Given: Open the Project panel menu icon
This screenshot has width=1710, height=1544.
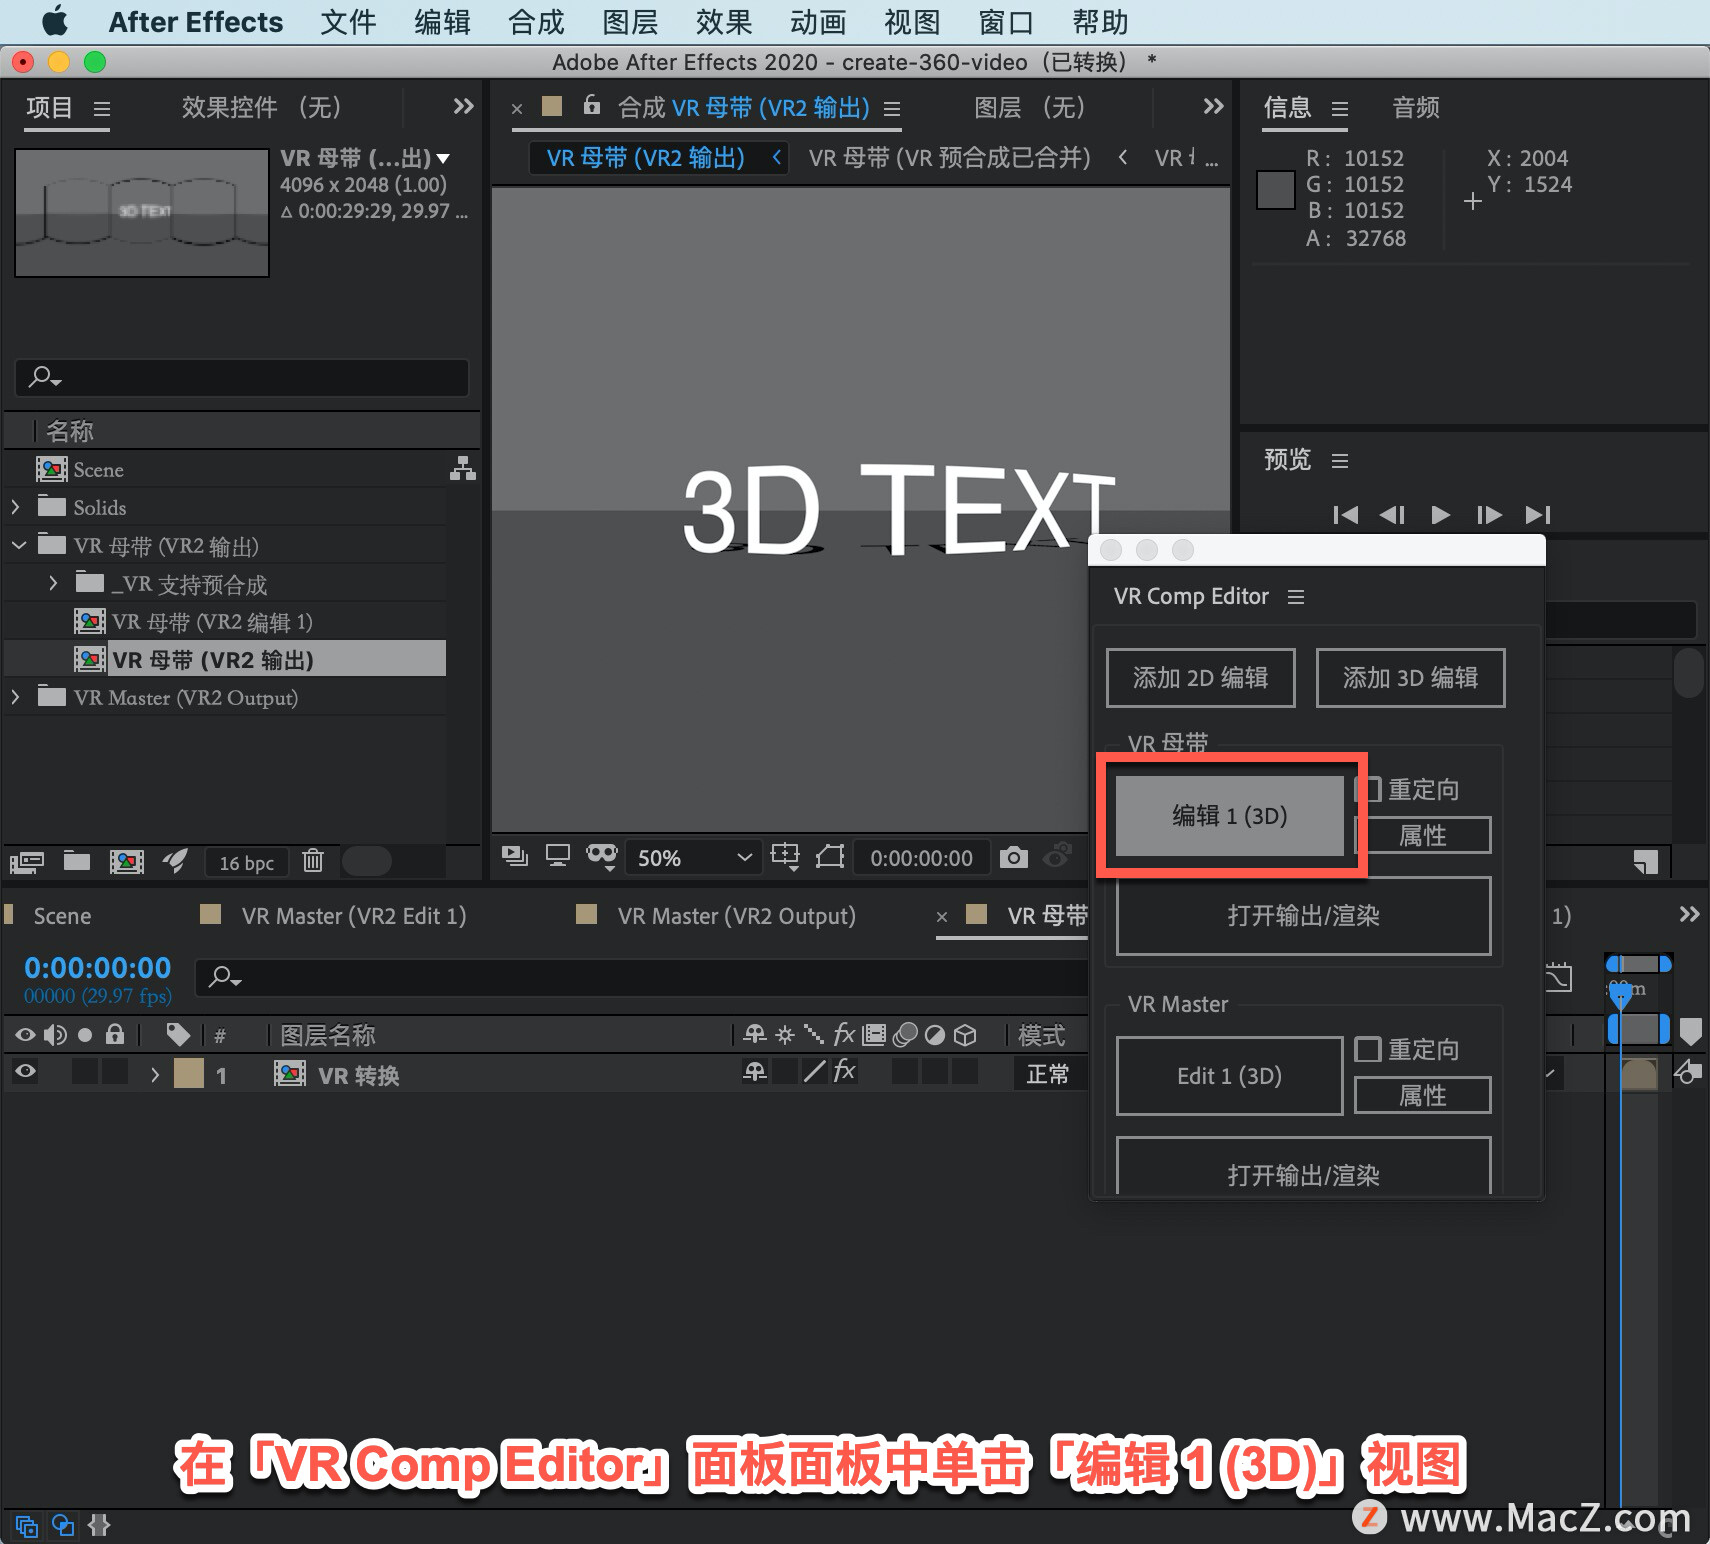Looking at the screenshot, I should [102, 109].
